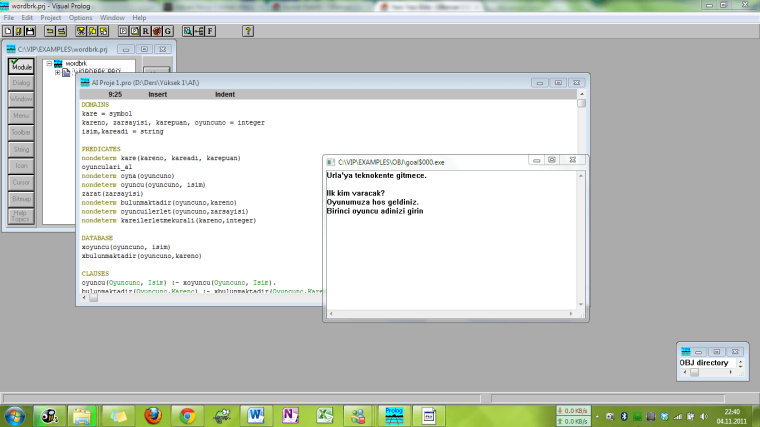Click the debug bug toolbar icon
Screen dimensions: 760x427
pos(157,31)
